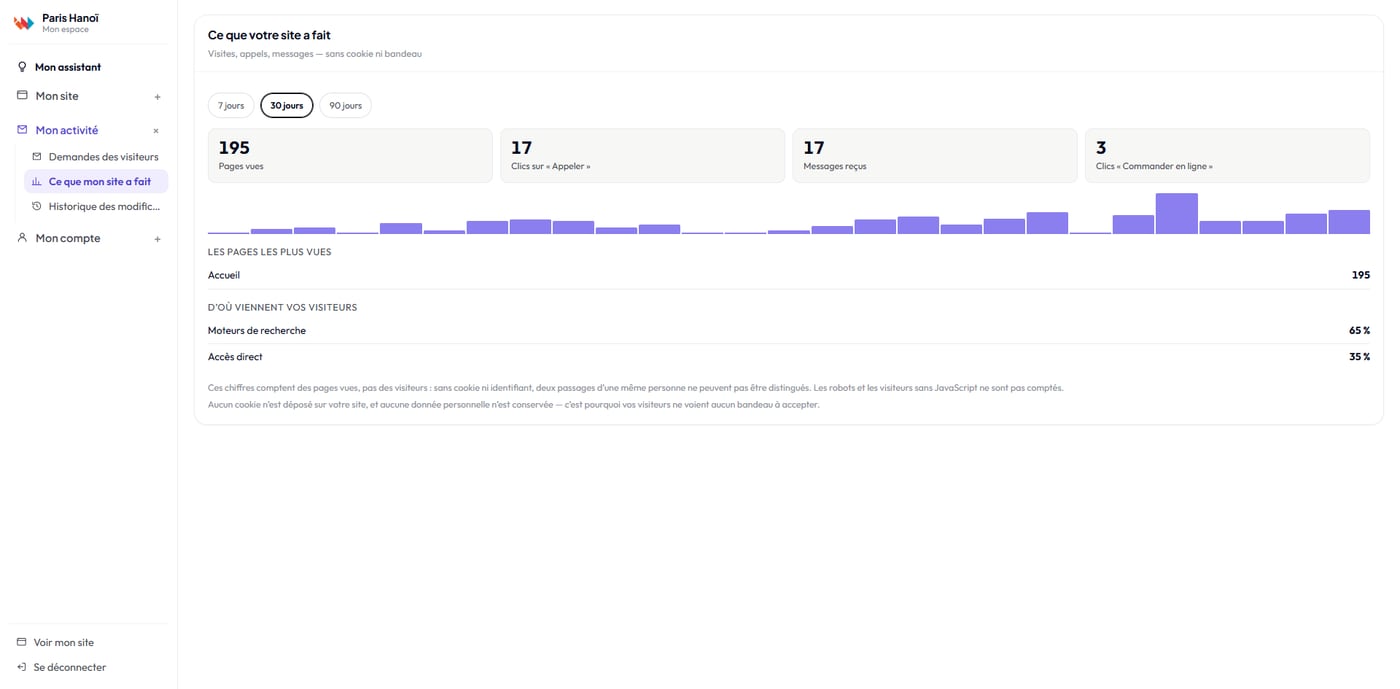Click the Moteurs de recherche row

tap(789, 330)
